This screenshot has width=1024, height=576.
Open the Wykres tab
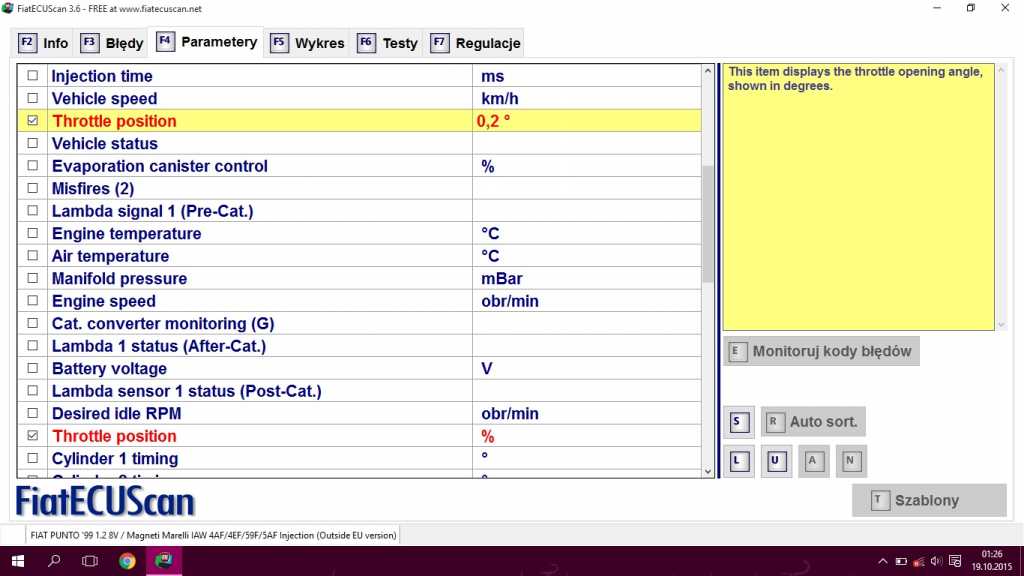[x=307, y=43]
